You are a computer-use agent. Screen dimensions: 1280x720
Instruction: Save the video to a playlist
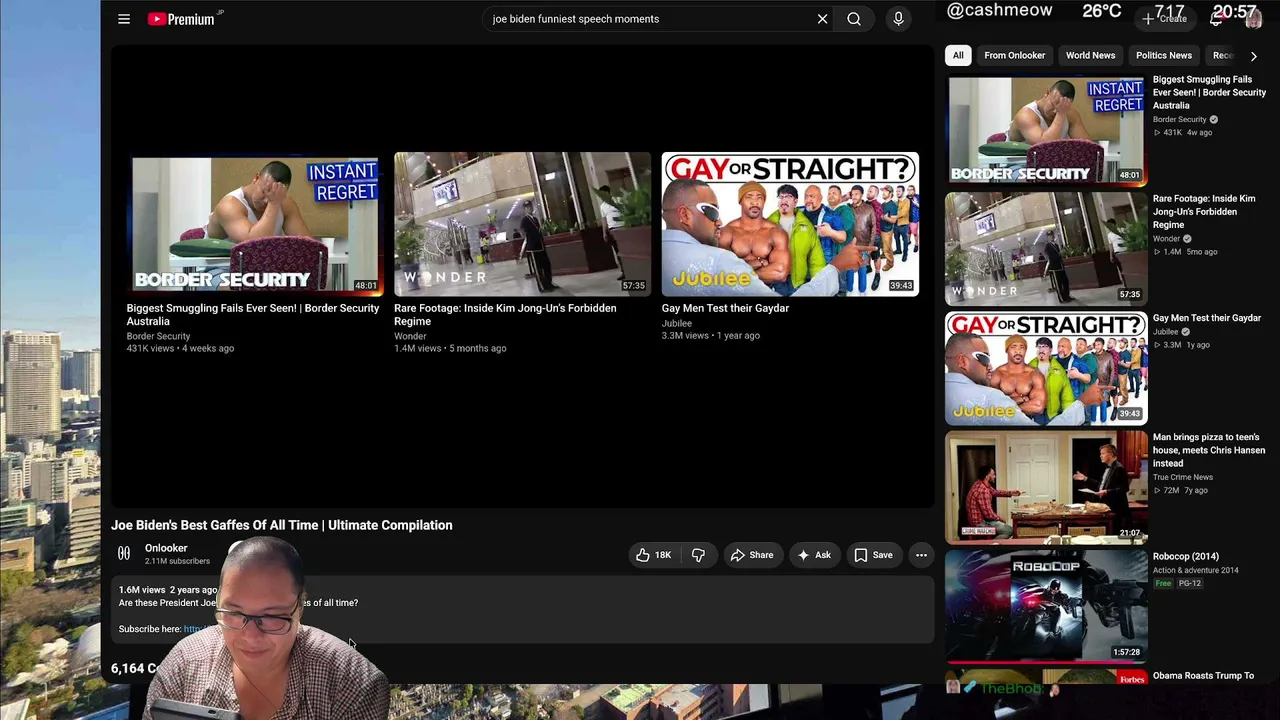(872, 555)
